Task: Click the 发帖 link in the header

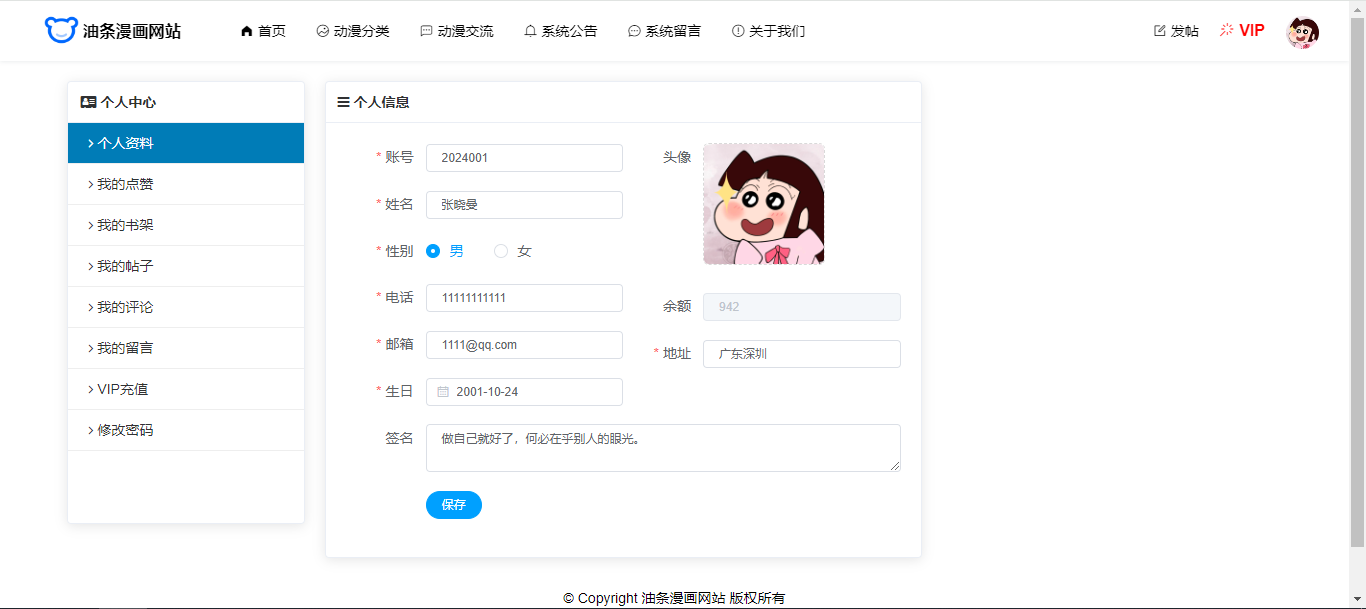Action: click(x=1177, y=31)
